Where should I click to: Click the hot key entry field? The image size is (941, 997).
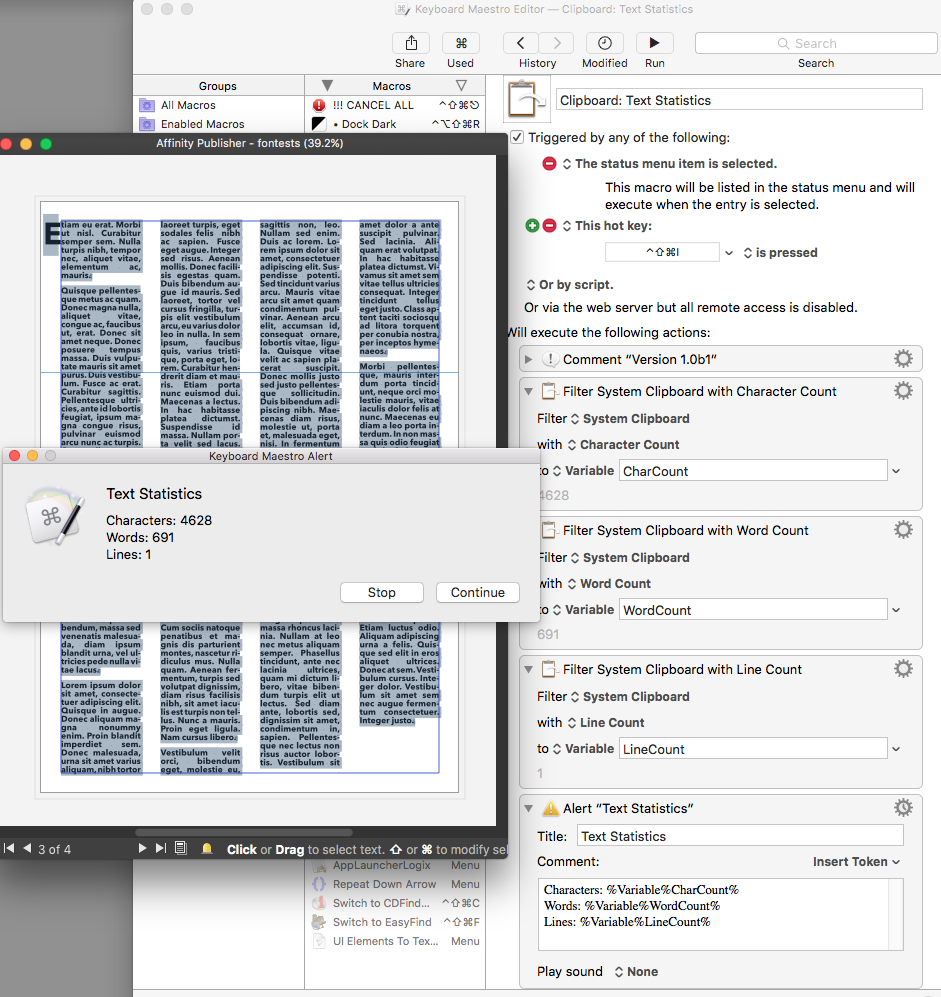(x=662, y=252)
